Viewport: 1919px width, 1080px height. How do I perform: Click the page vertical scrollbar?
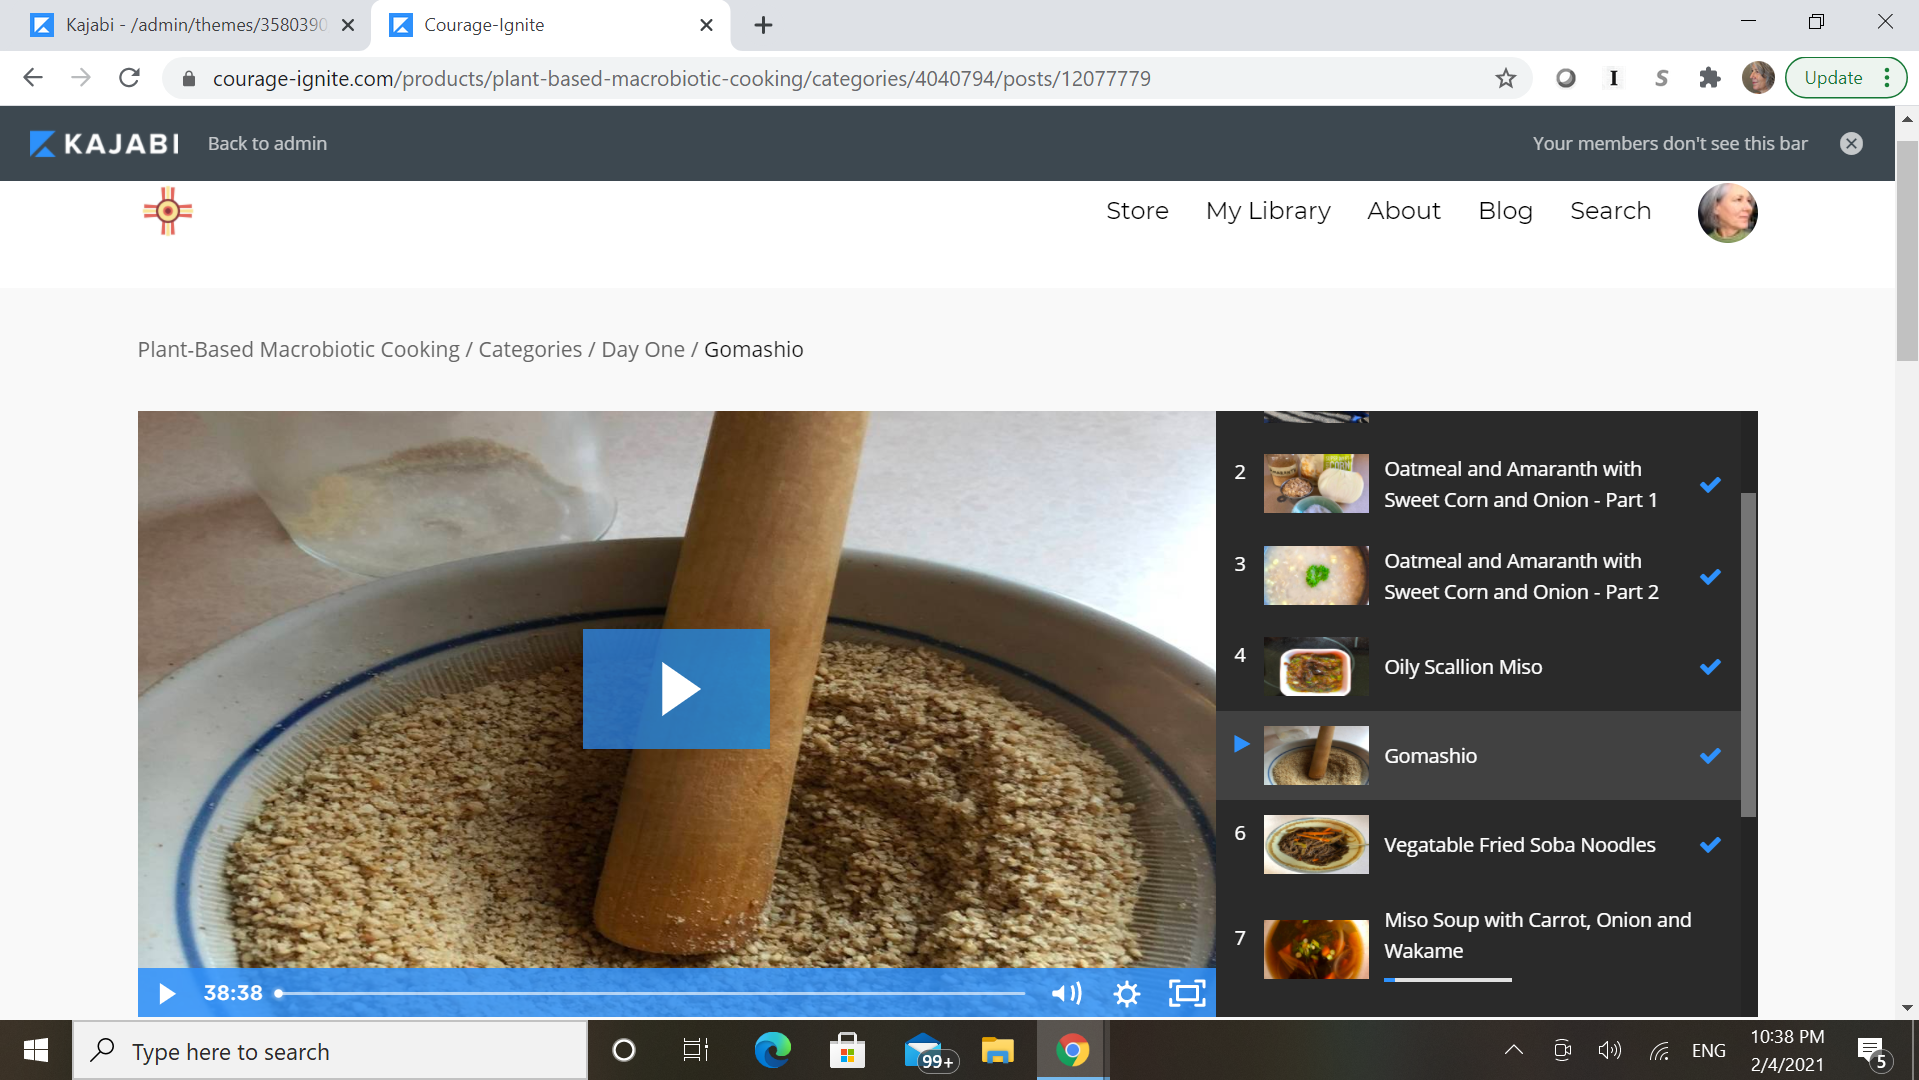tap(1906, 250)
